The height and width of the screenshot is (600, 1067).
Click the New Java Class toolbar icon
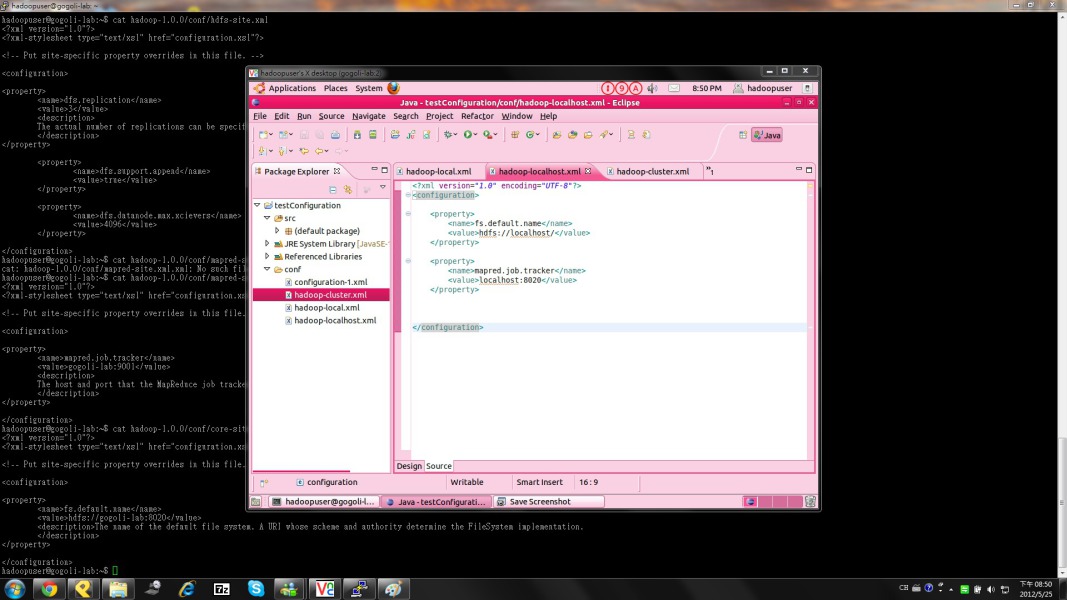(530, 135)
